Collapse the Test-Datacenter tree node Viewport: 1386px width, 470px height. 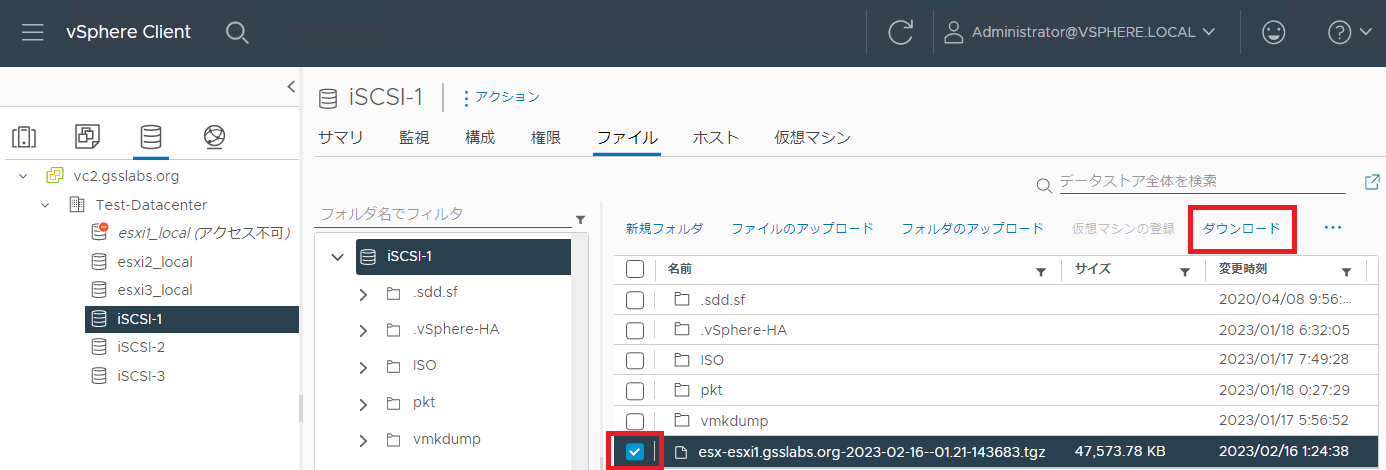pyautogui.click(x=45, y=205)
